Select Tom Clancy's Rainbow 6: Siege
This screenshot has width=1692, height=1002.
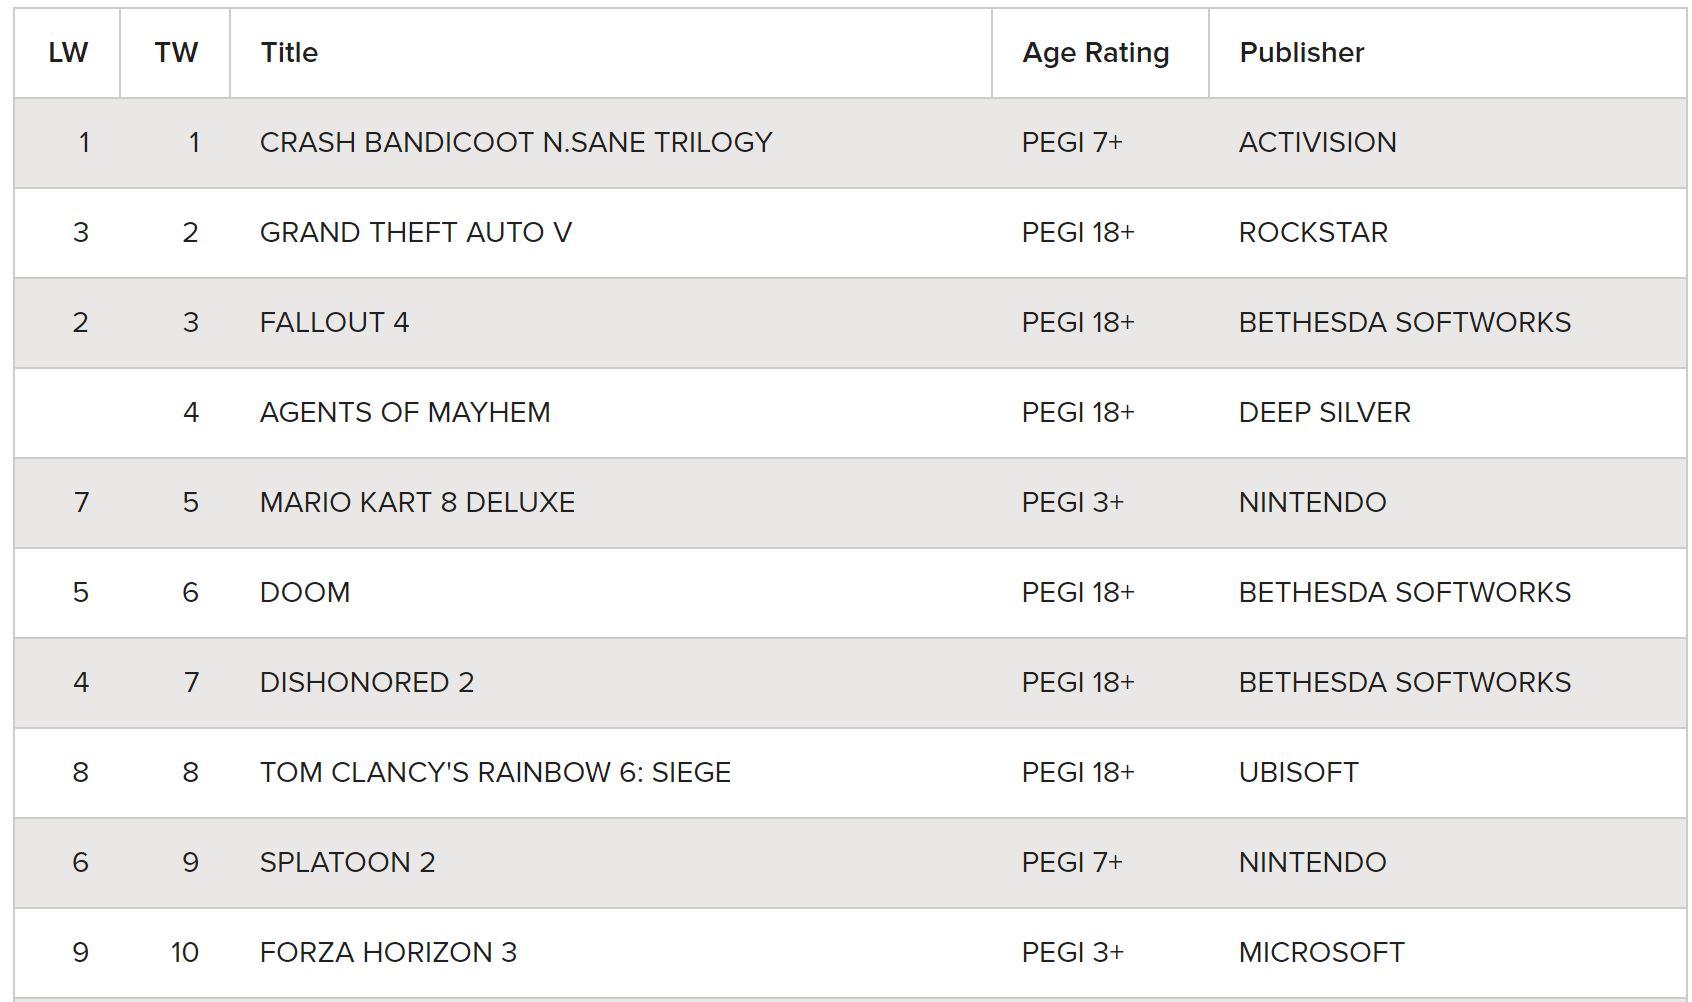pyautogui.click(x=495, y=773)
